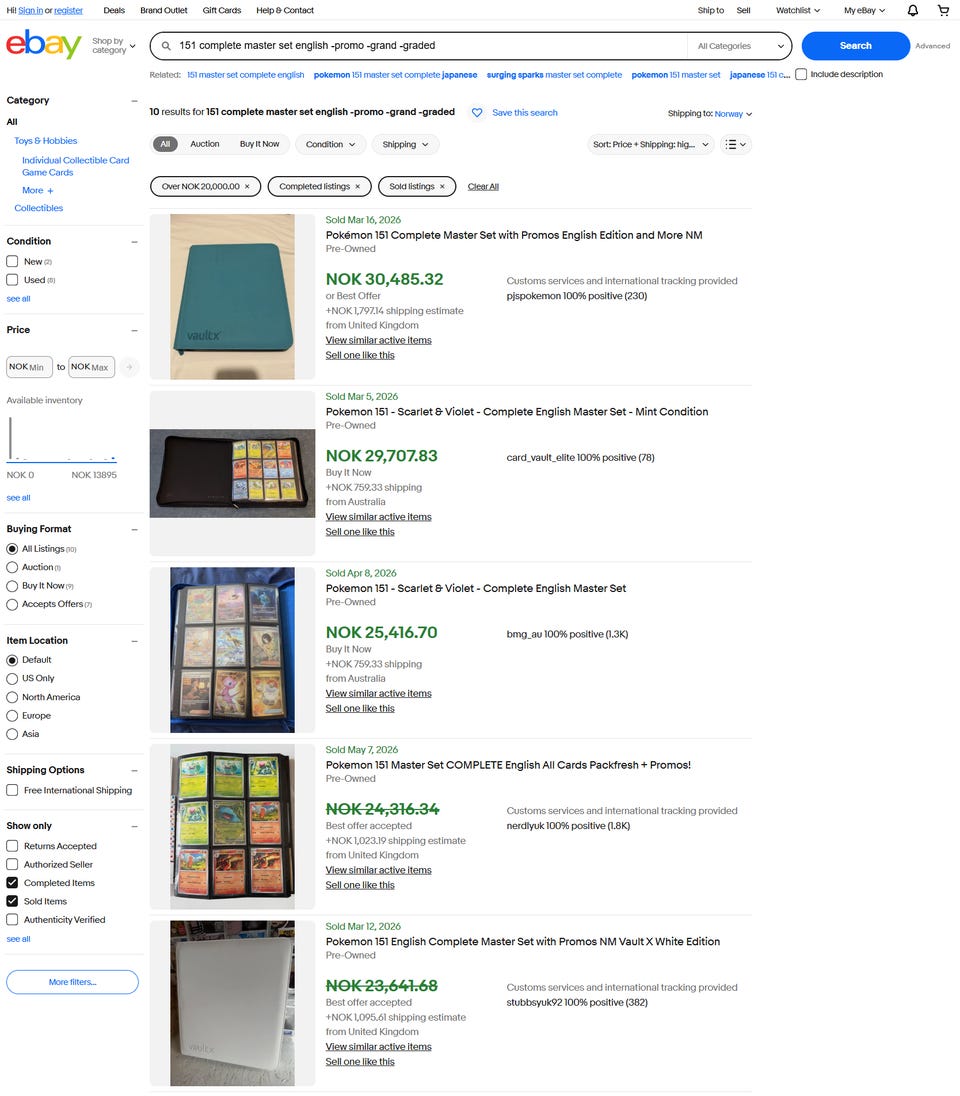
Task: Collapse the Item Location section
Action: point(134,641)
